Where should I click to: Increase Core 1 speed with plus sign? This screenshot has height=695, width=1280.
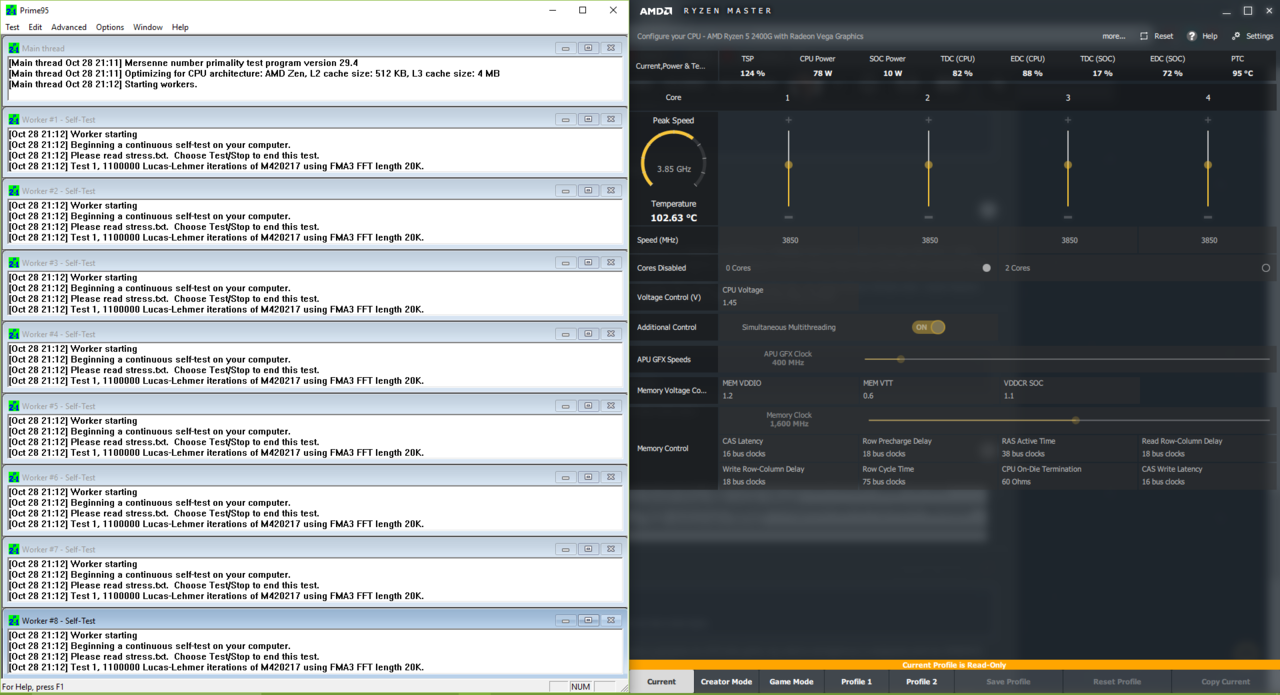coord(789,120)
